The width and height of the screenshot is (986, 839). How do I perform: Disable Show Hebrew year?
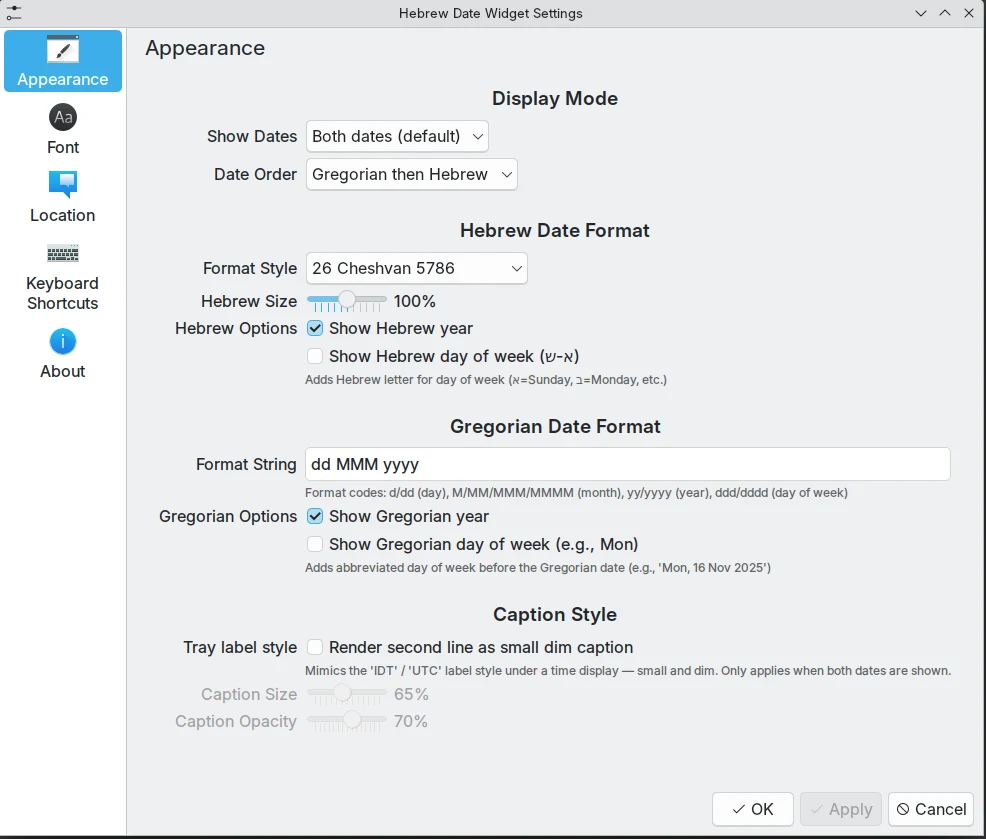click(315, 328)
